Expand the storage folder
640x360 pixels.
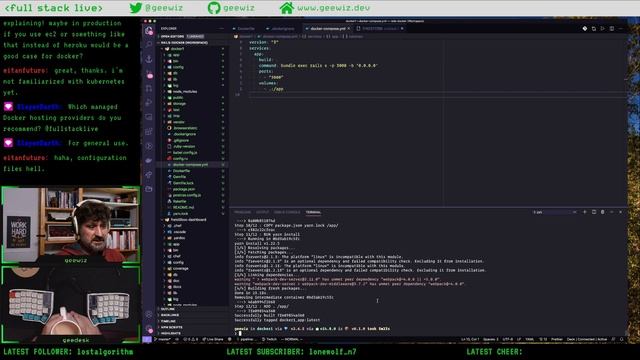192,104
